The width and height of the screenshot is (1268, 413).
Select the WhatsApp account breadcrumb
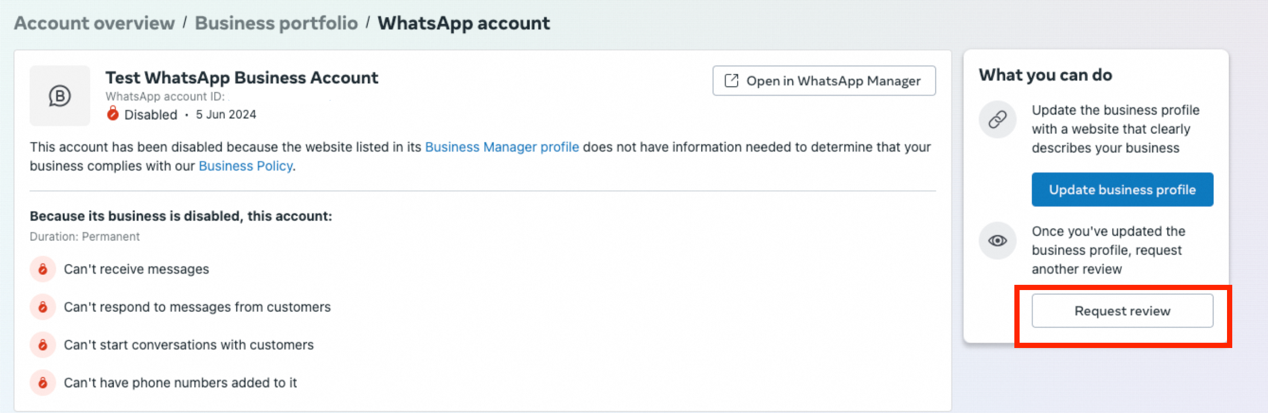(x=463, y=22)
